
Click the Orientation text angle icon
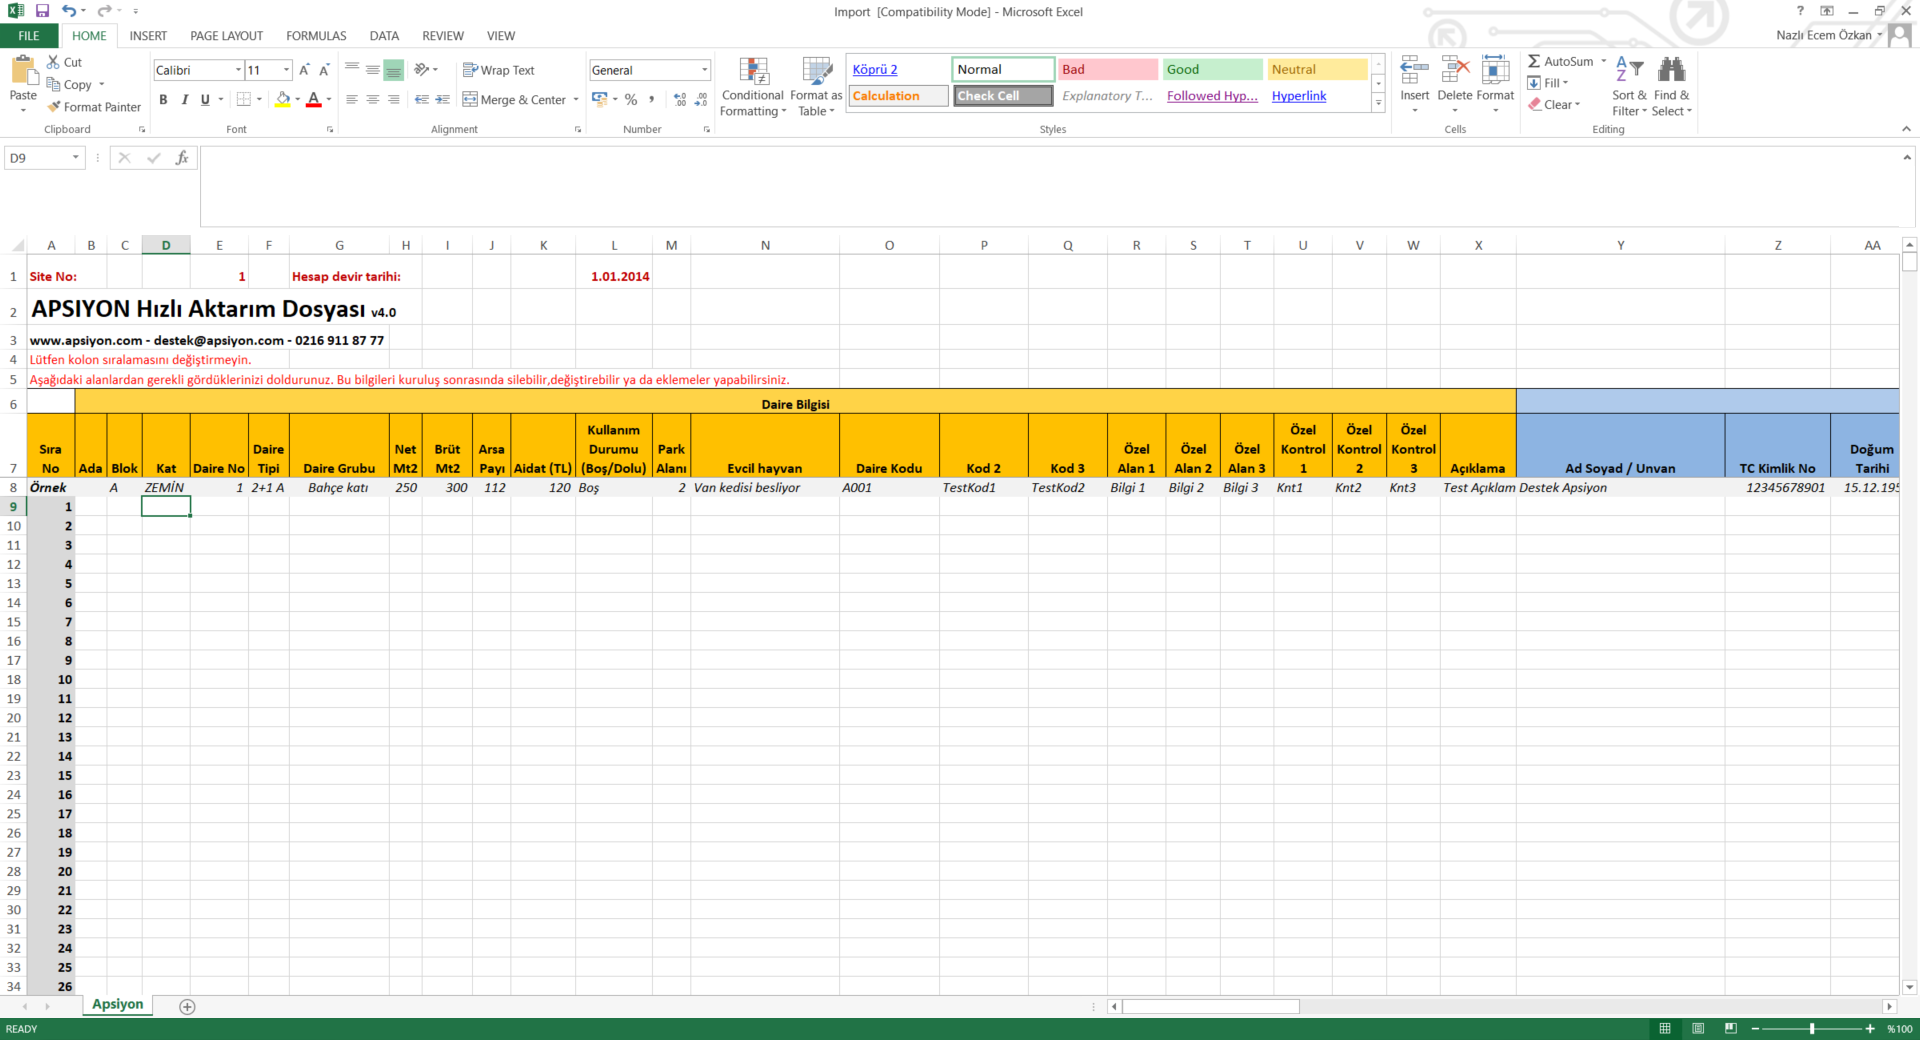point(422,69)
